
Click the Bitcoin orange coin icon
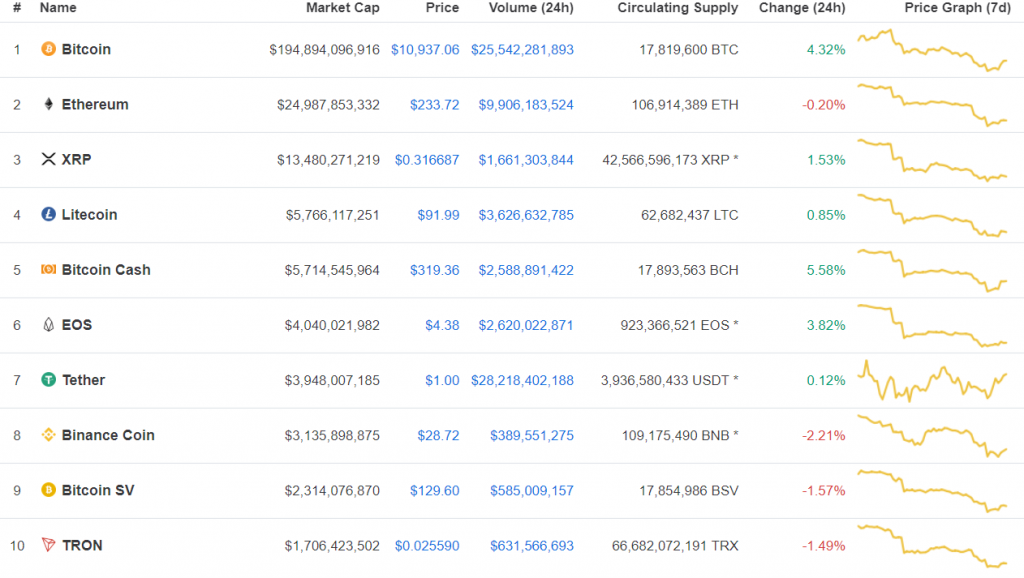coord(48,49)
